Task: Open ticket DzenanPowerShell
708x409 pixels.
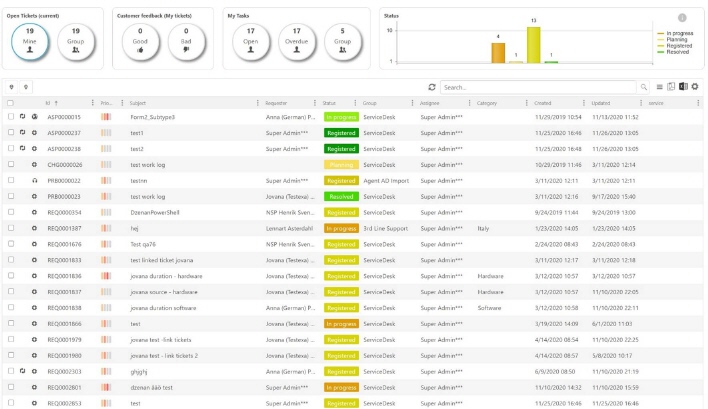Action: click(x=155, y=212)
